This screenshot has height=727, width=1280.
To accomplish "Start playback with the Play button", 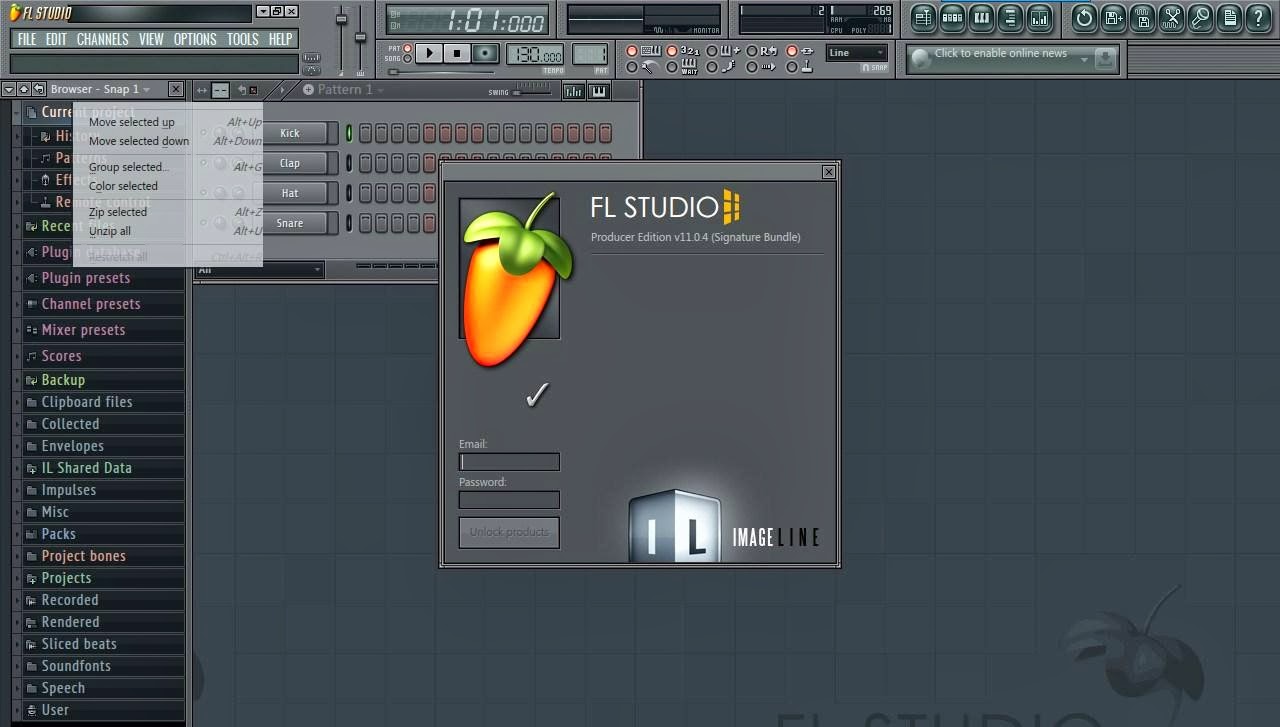I will 429,53.
